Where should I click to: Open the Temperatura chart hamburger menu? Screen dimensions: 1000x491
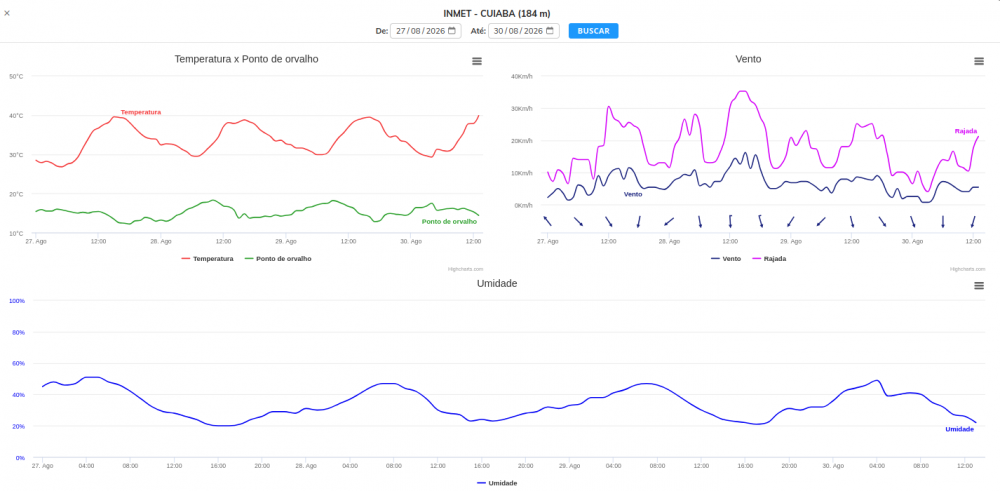(477, 61)
